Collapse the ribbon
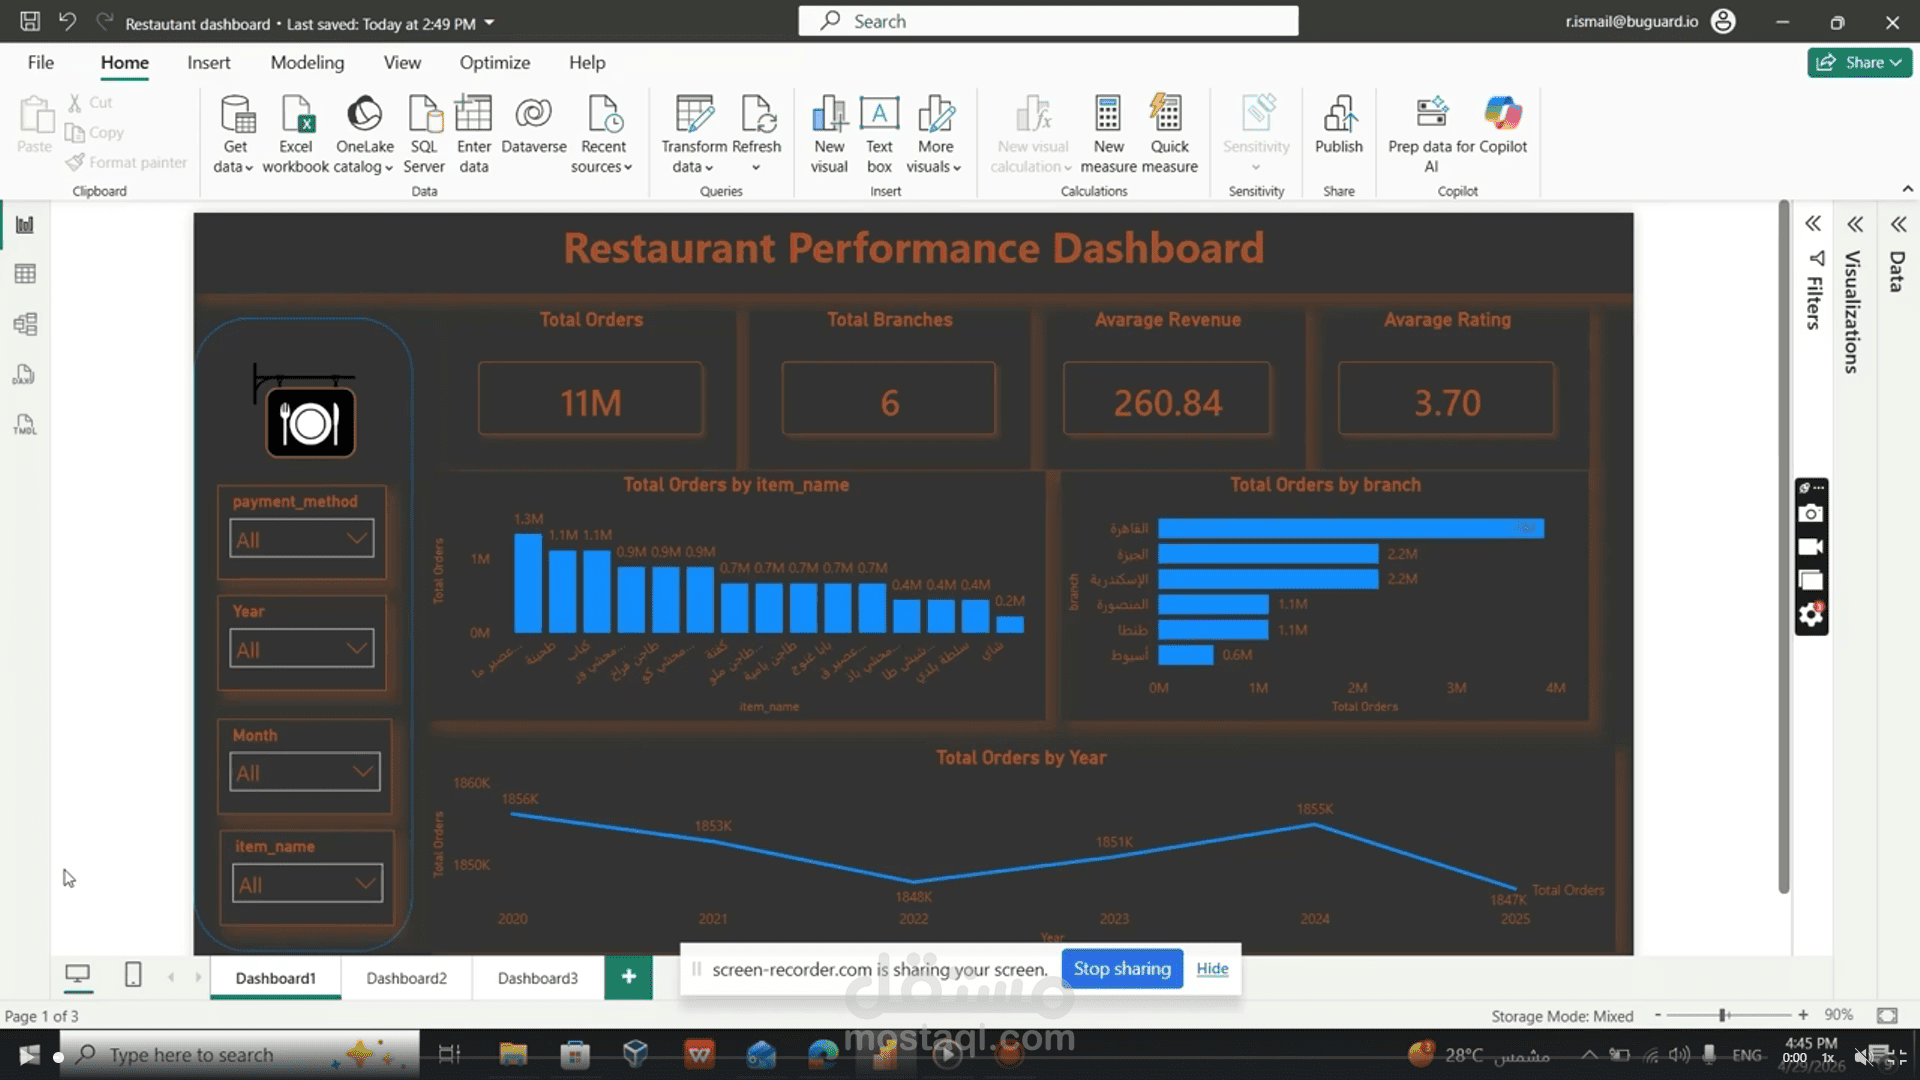 pyautogui.click(x=1907, y=189)
